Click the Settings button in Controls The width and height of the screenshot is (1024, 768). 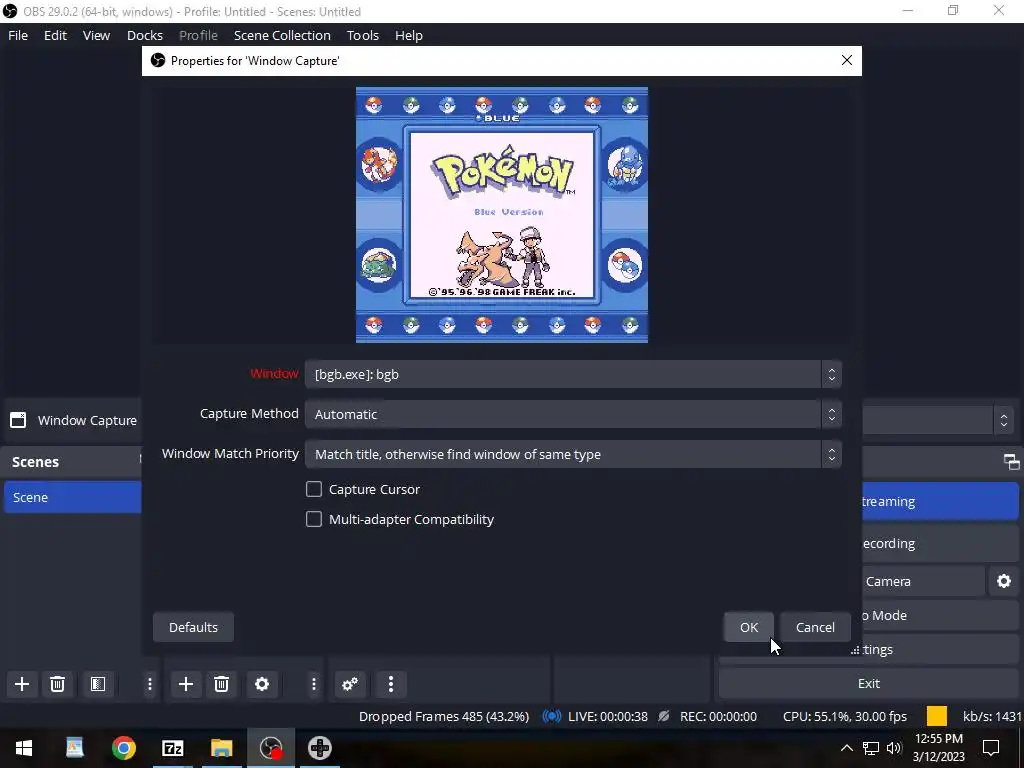click(940, 649)
